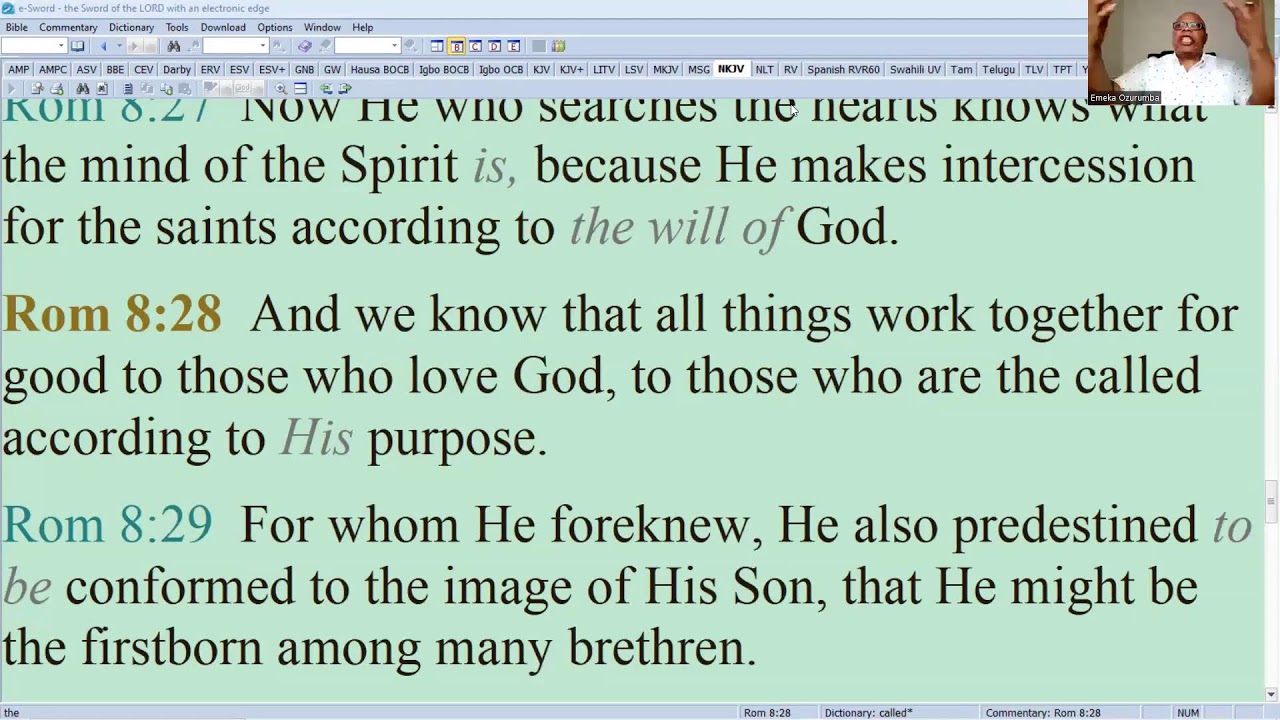Click the second green arrow icon
This screenshot has height=720, width=1280.
(345, 89)
